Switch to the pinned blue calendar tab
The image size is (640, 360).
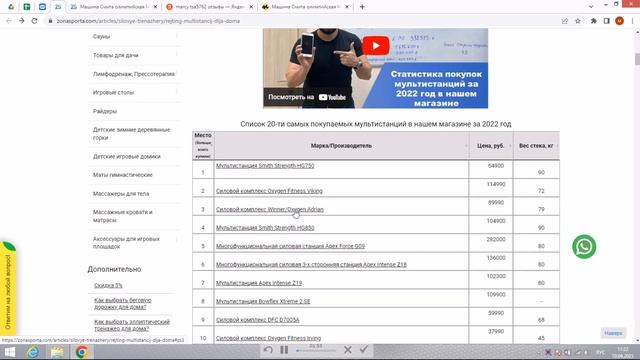coord(42,7)
